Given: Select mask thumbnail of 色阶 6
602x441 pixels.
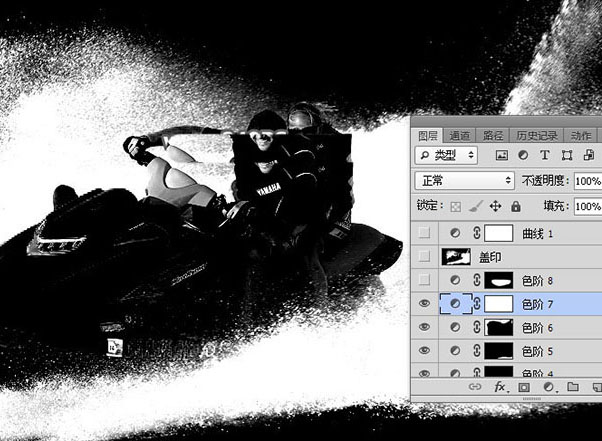Looking at the screenshot, I should [x=499, y=327].
